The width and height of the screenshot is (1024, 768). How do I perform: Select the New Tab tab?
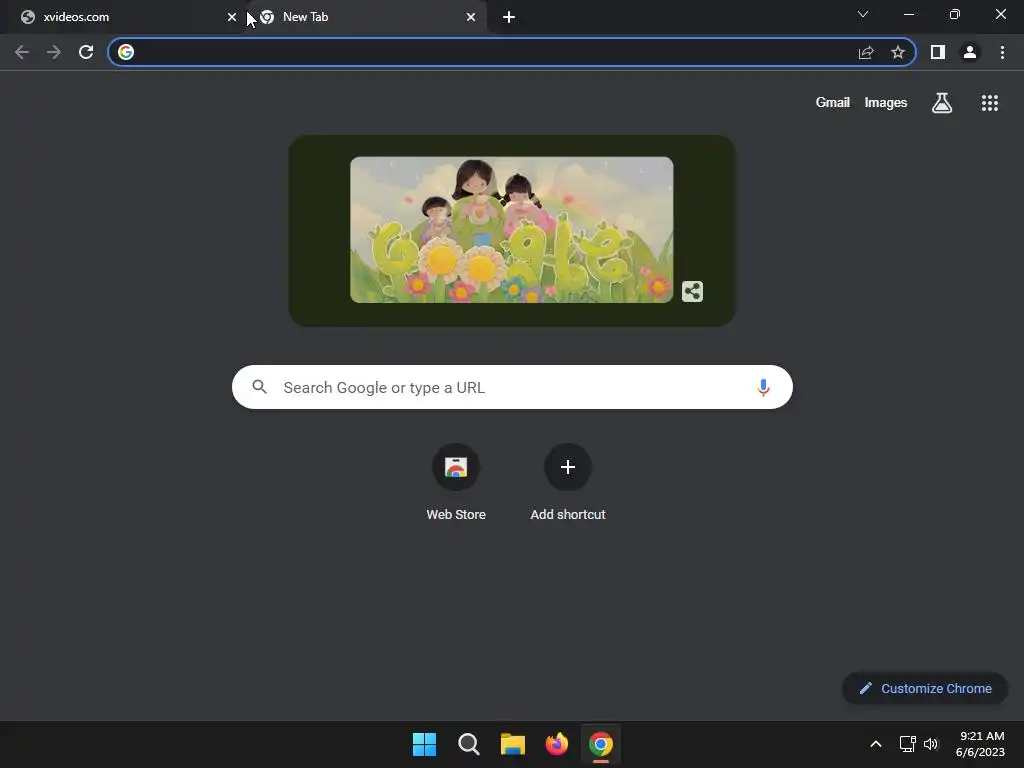[x=367, y=17]
